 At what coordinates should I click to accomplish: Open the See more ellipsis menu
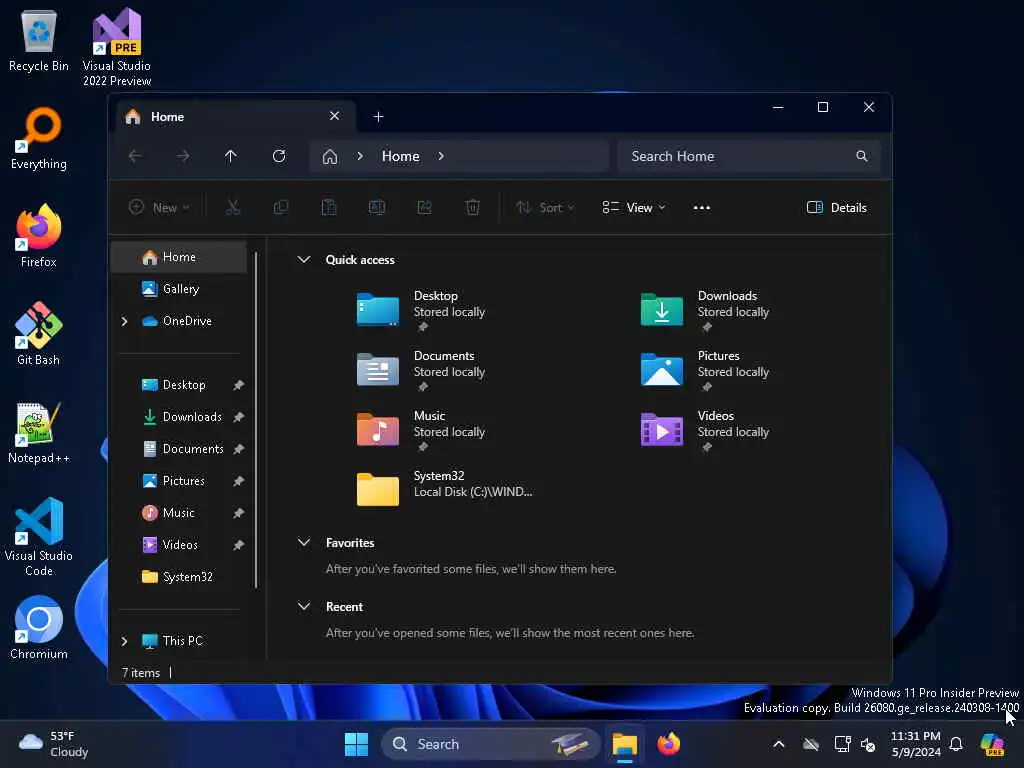click(701, 208)
